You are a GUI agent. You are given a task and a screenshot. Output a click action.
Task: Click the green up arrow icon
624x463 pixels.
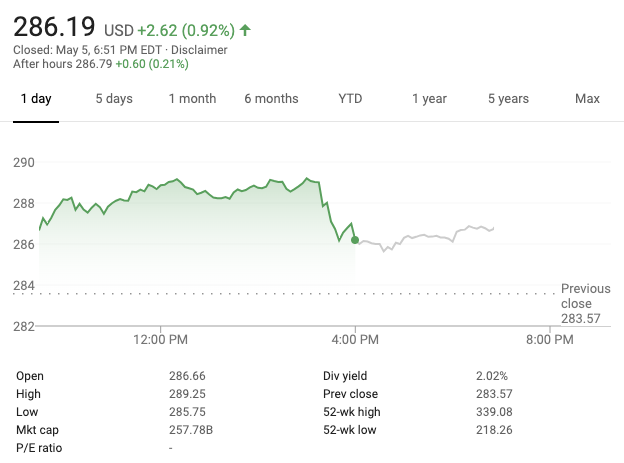point(245,30)
